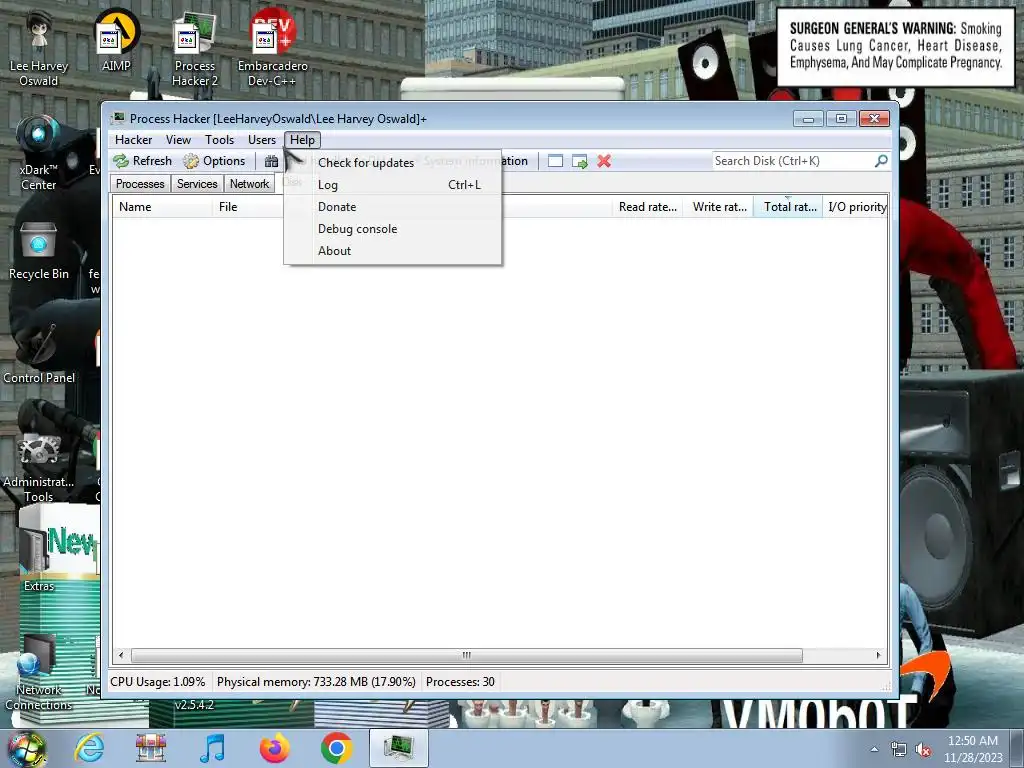1024x768 pixels.
Task: Click the search magnifier icon in Search Disk
Action: (x=881, y=161)
